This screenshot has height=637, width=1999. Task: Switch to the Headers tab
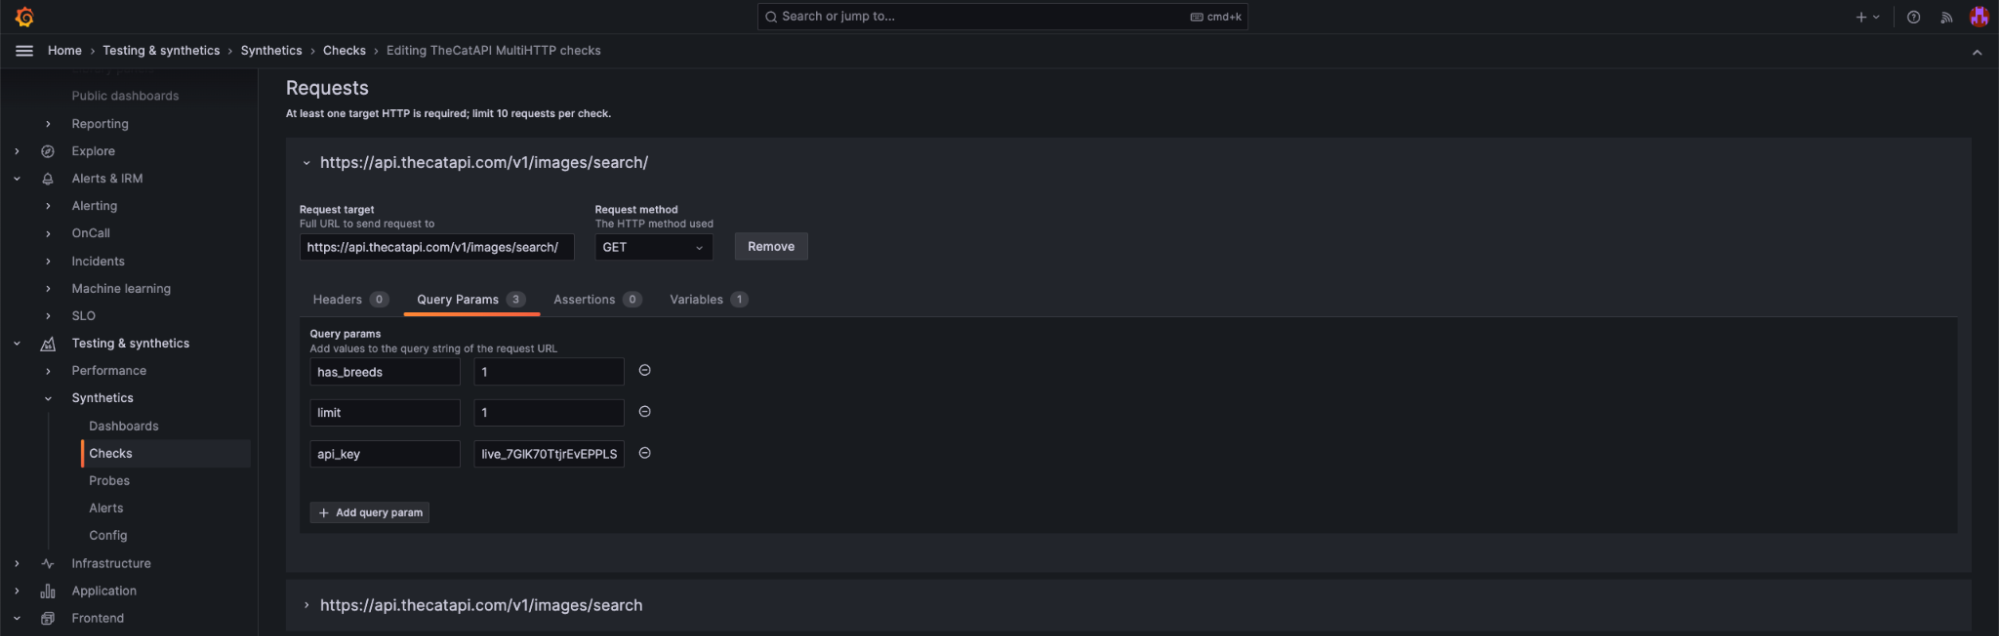pyautogui.click(x=350, y=300)
